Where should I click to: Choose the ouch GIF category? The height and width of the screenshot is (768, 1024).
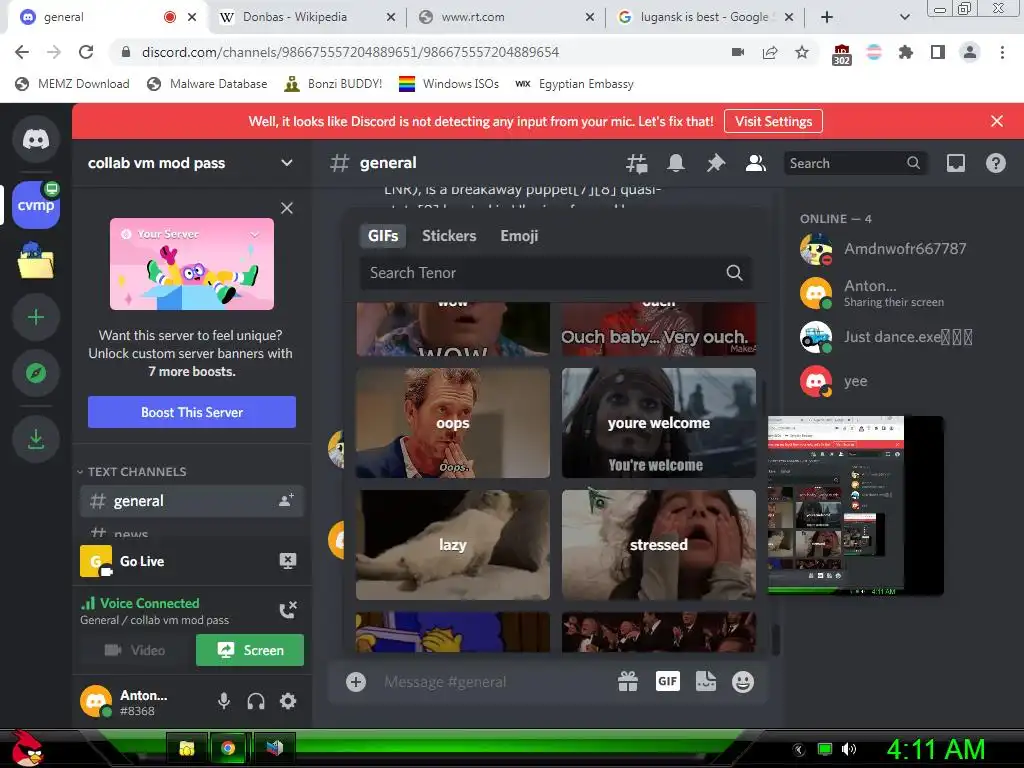pos(658,329)
